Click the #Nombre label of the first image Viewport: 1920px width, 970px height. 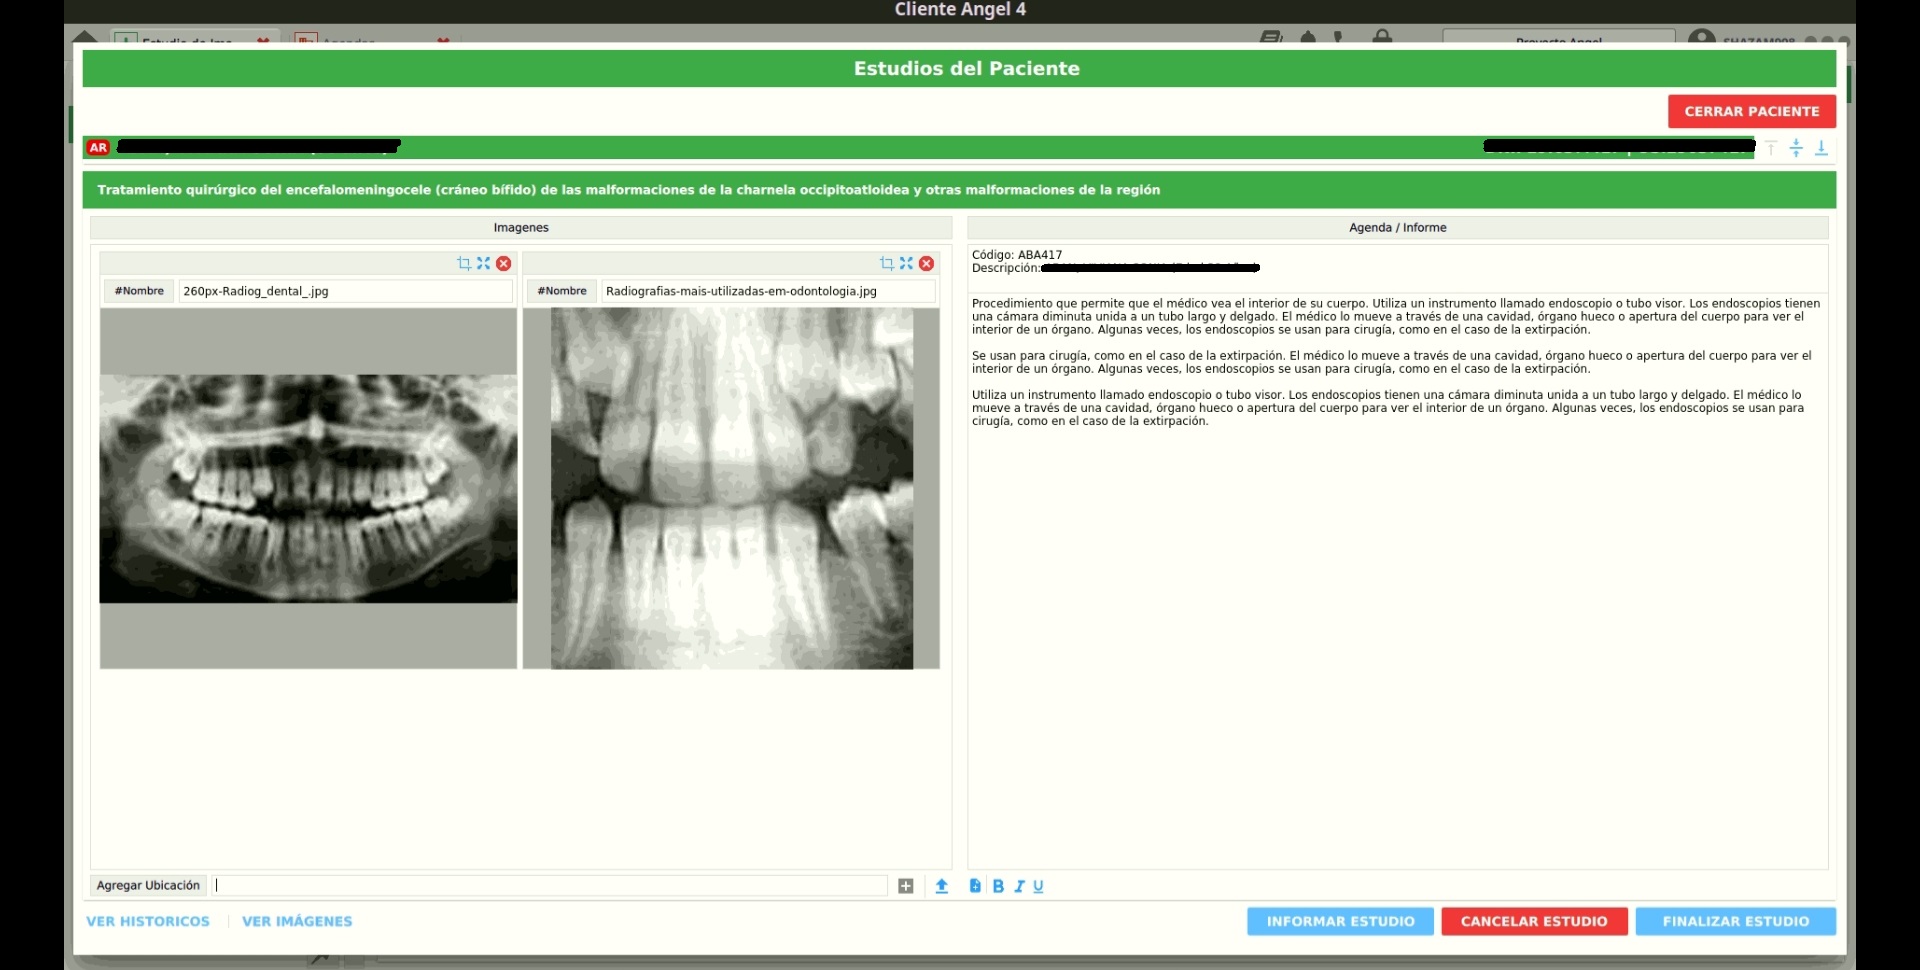[x=139, y=291]
